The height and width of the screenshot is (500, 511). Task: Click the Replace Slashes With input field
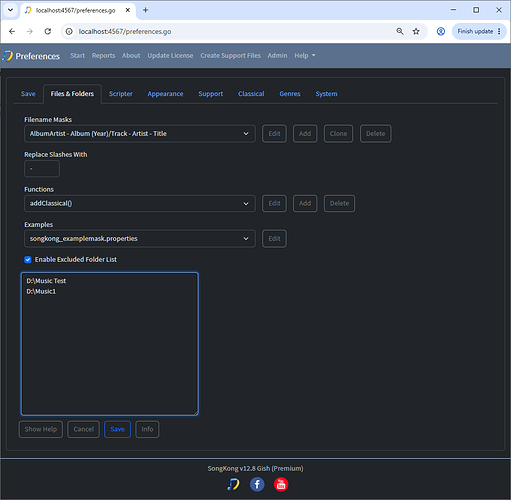(x=42, y=169)
